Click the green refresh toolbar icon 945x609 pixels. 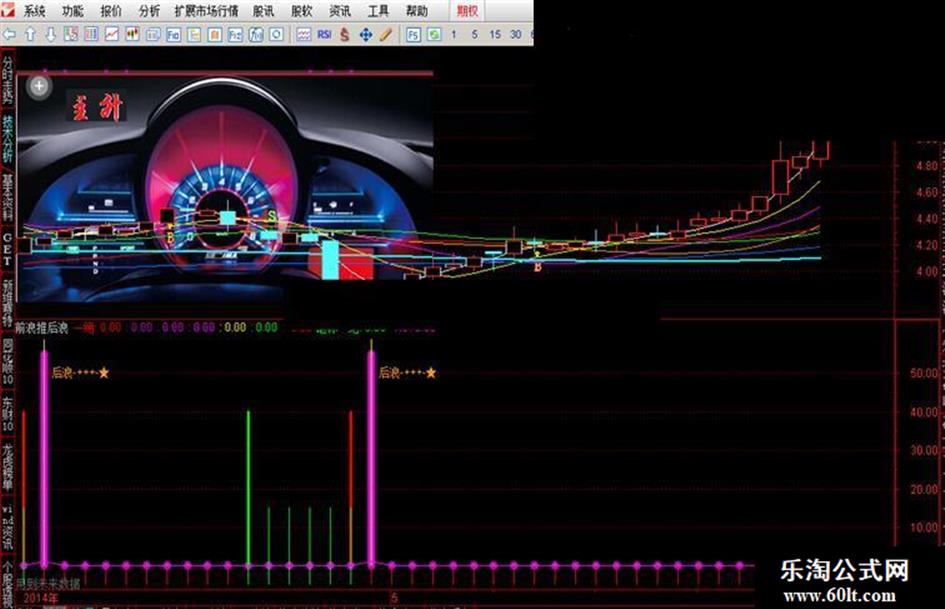[x=434, y=34]
